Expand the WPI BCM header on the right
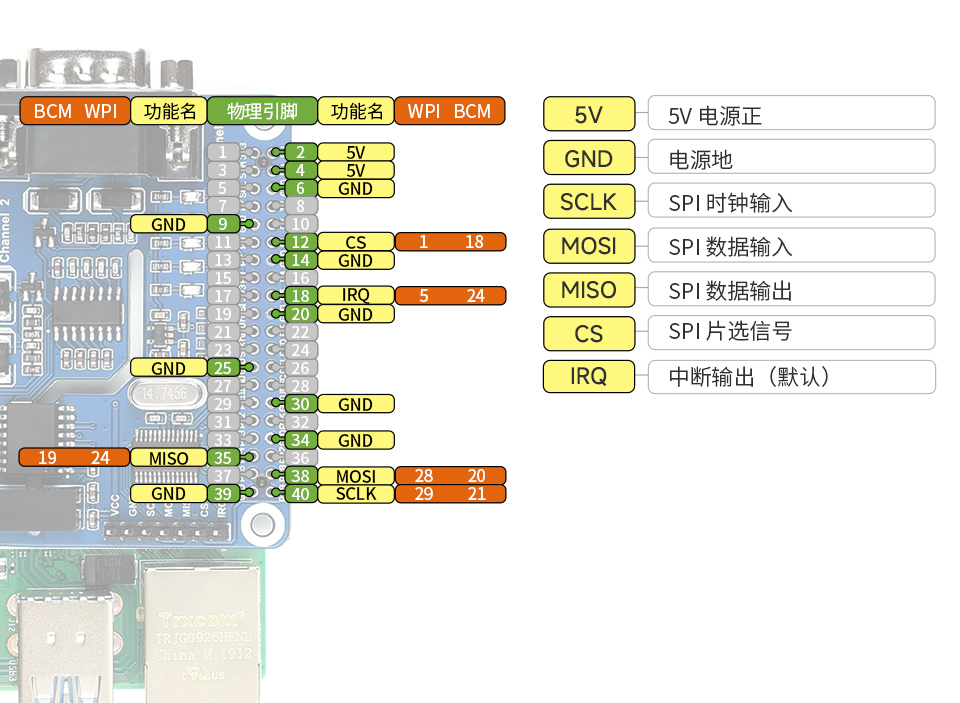Viewport: 960px width, 703px height. coord(450,111)
